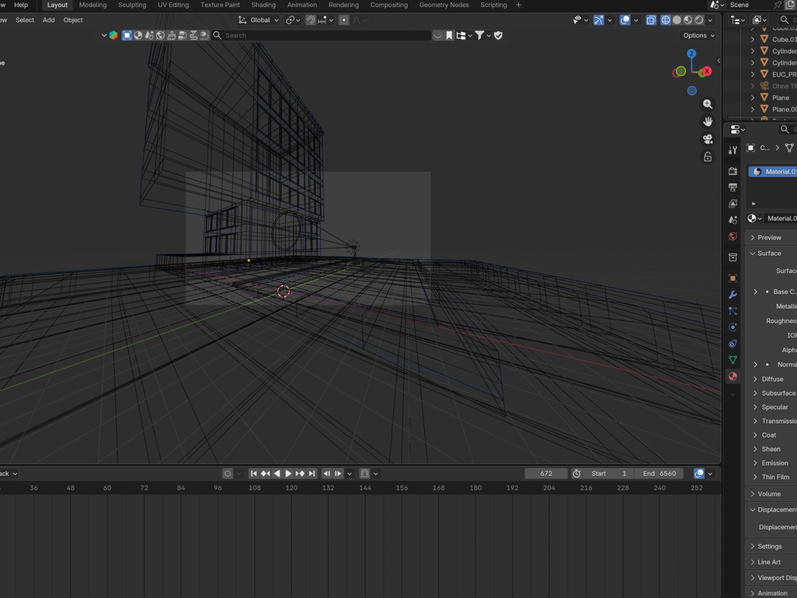Switch to the UV Editing workspace tab
797x598 pixels.
pos(173,5)
